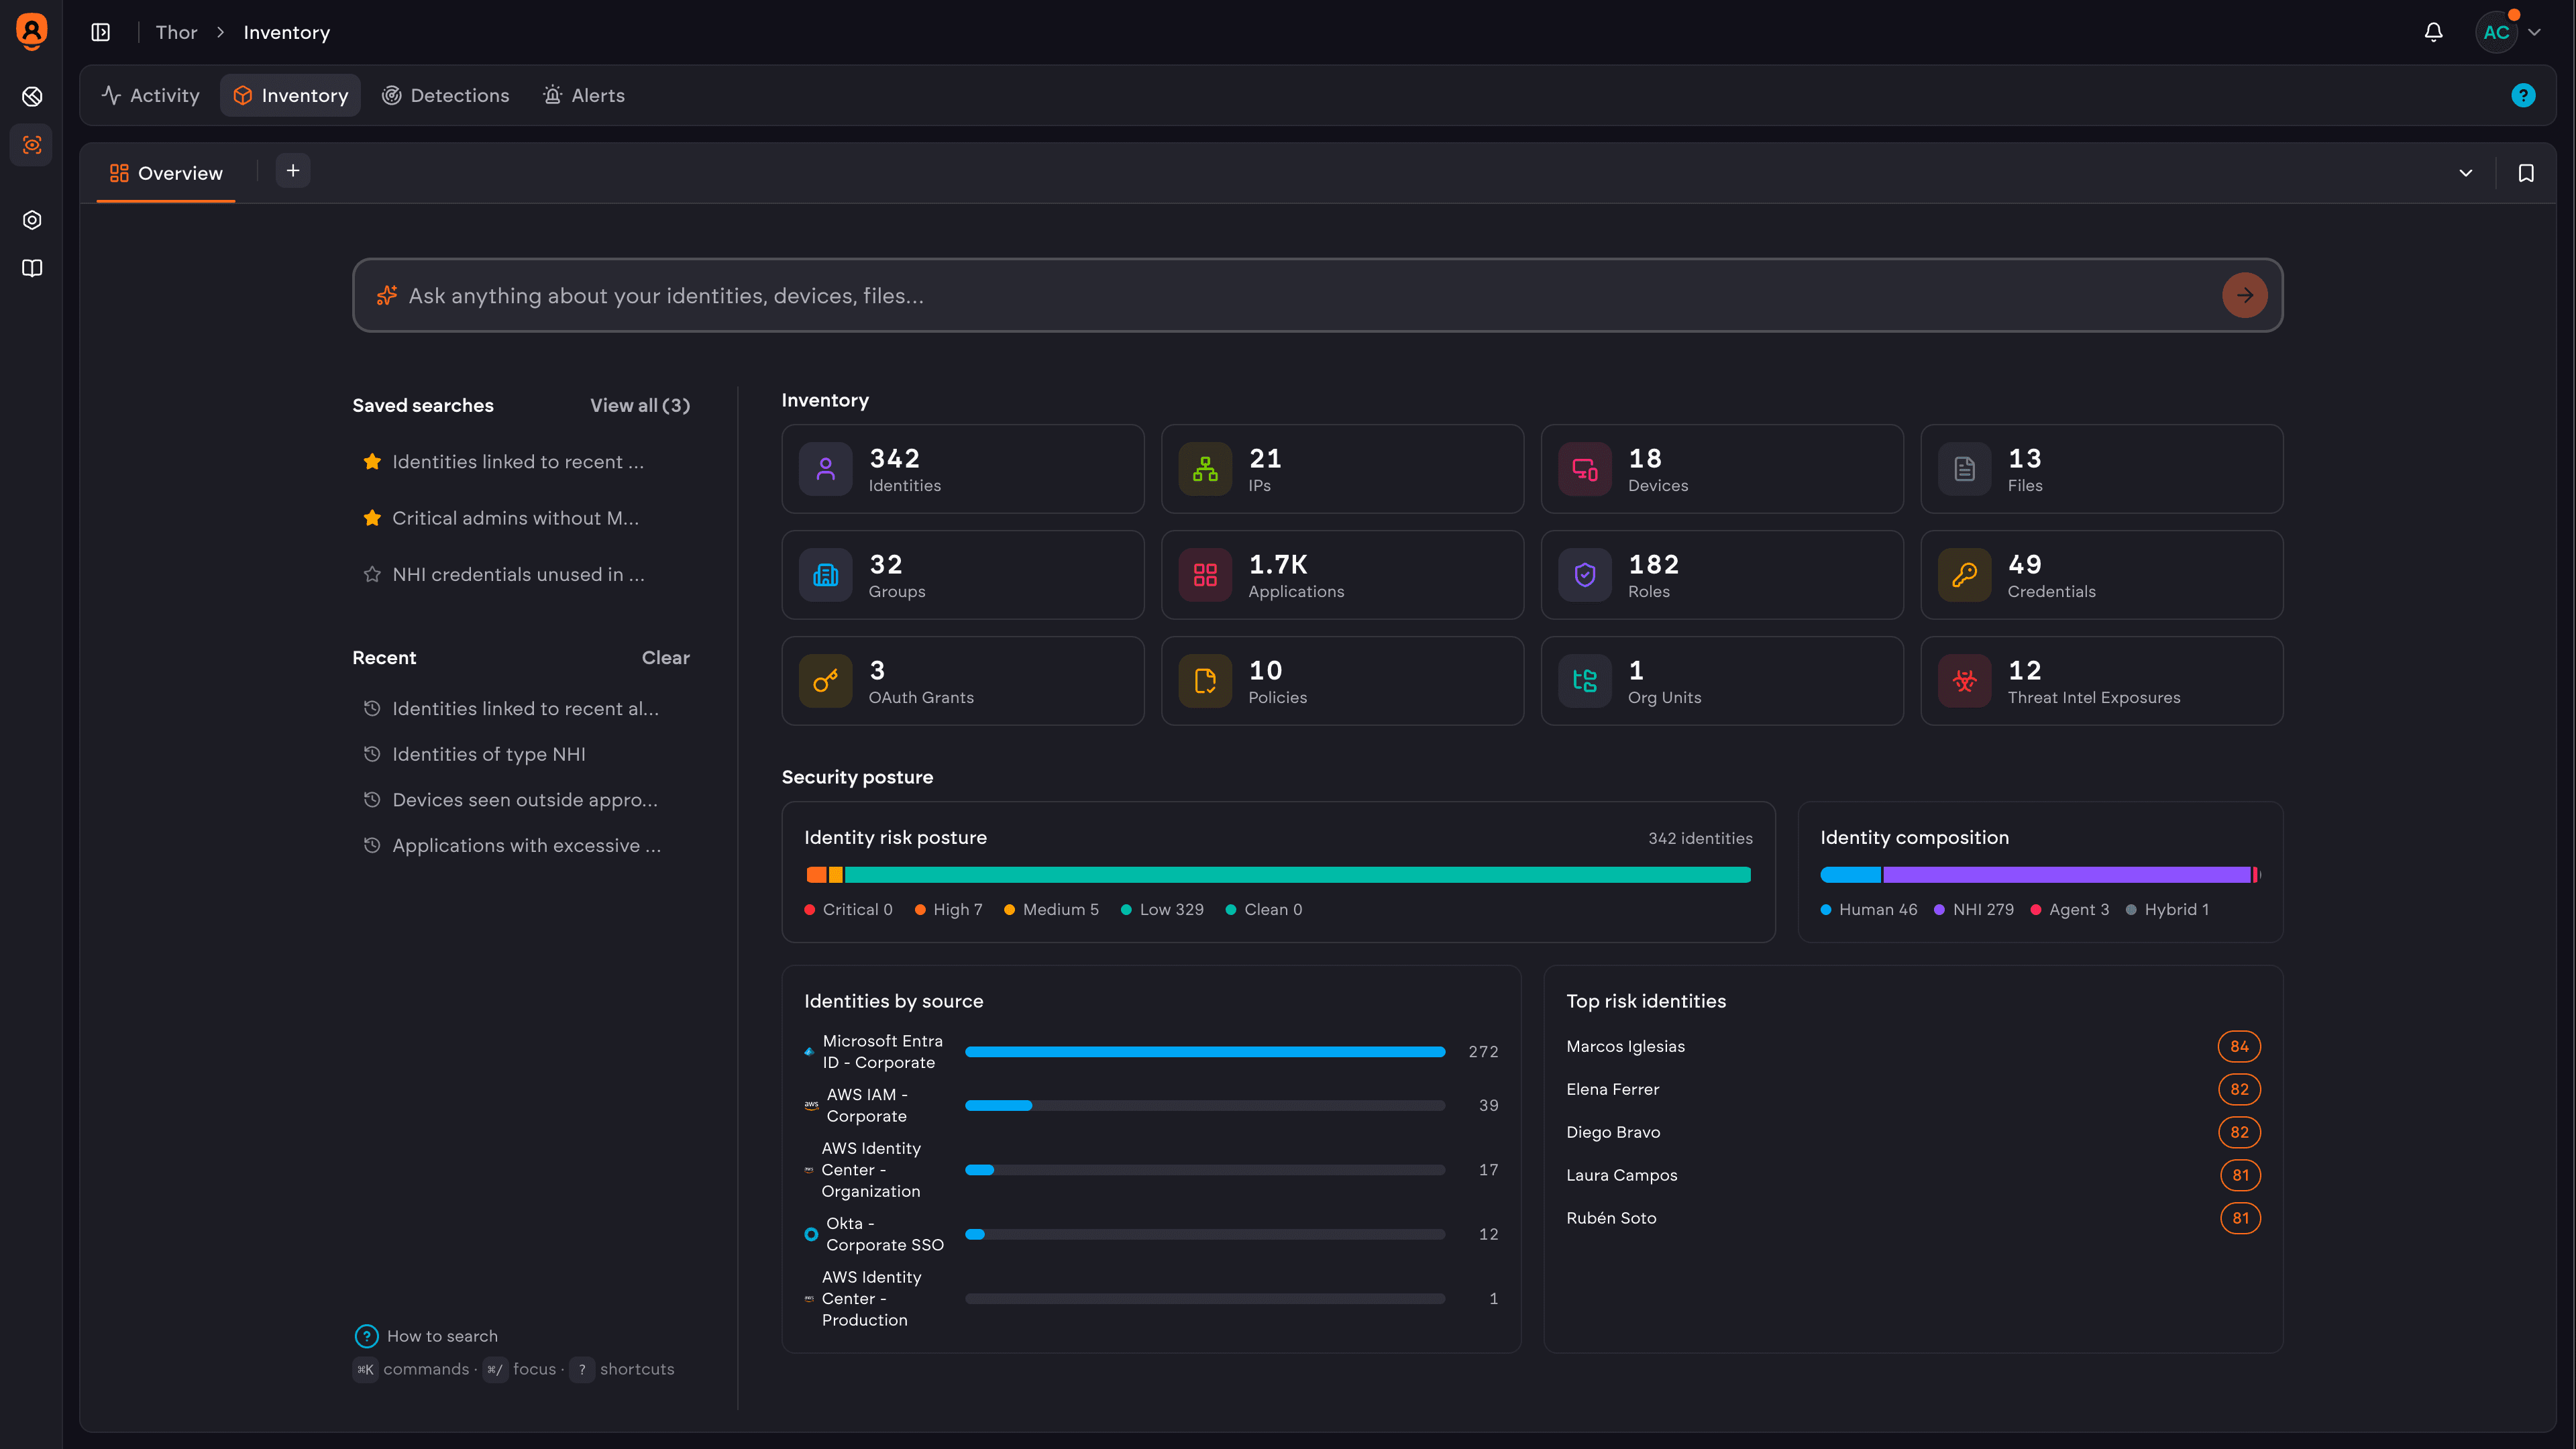The image size is (2576, 1449).
Task: Open the notifications bell
Action: [2433, 32]
